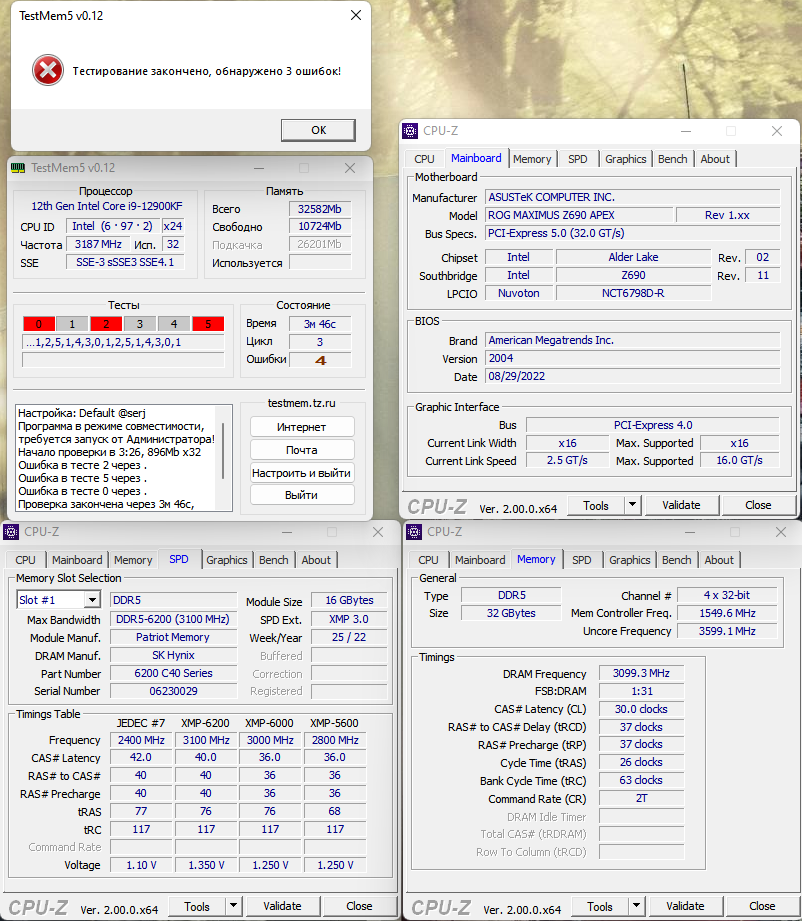This screenshot has width=802, height=921.
Task: Open Memory tab in SPD CPU-Z window
Action: click(133, 560)
